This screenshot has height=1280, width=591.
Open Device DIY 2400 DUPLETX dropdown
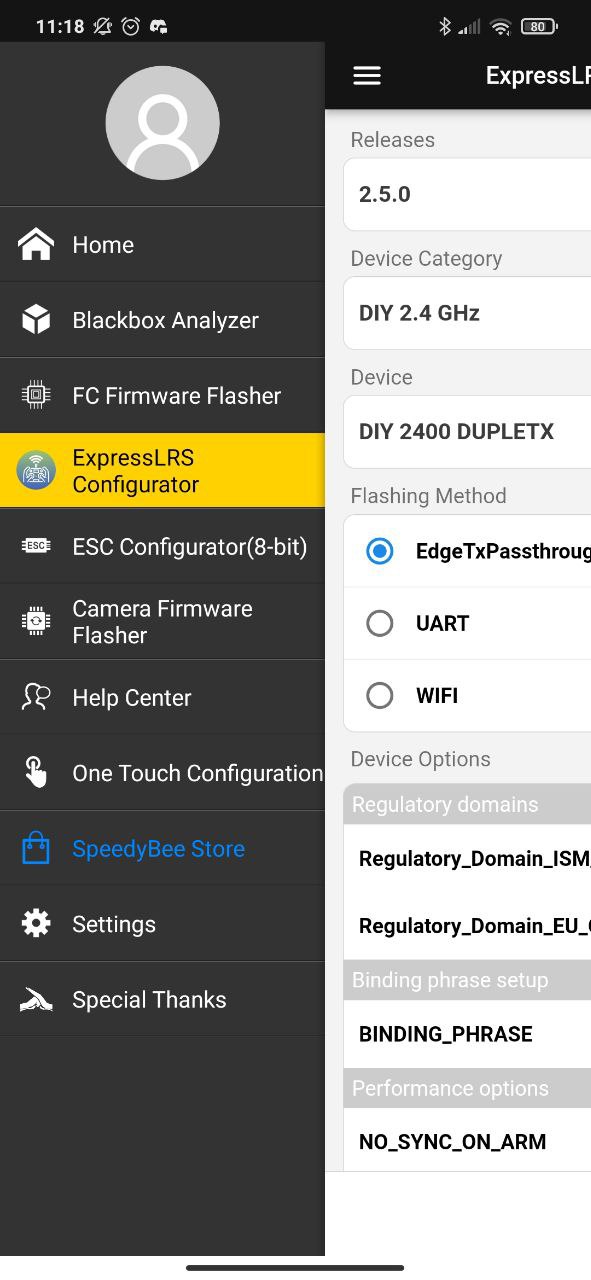(467, 432)
